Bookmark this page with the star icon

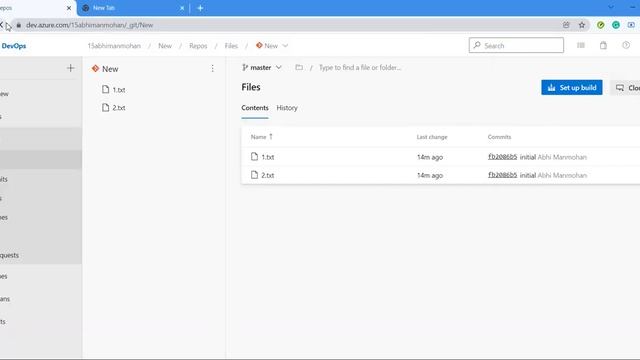coord(582,25)
